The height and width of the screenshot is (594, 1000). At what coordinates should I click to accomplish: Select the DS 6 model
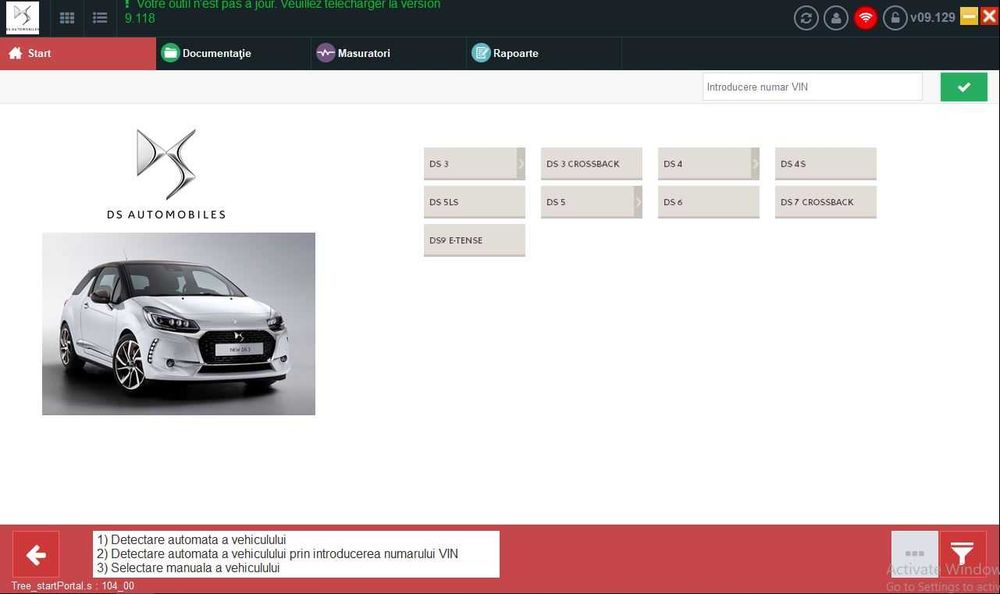click(709, 202)
